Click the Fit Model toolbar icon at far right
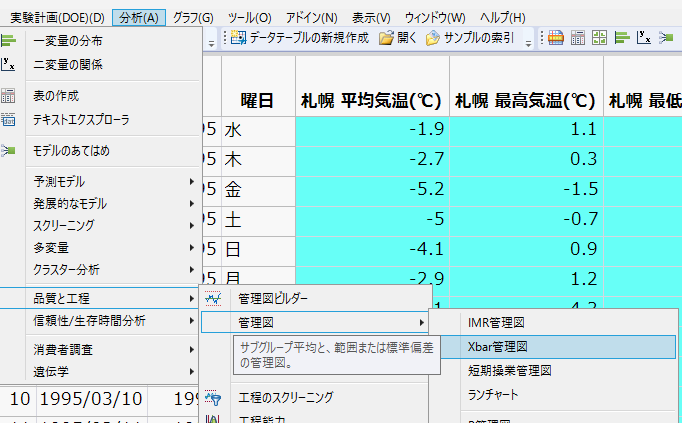682x423 pixels. (x=666, y=38)
